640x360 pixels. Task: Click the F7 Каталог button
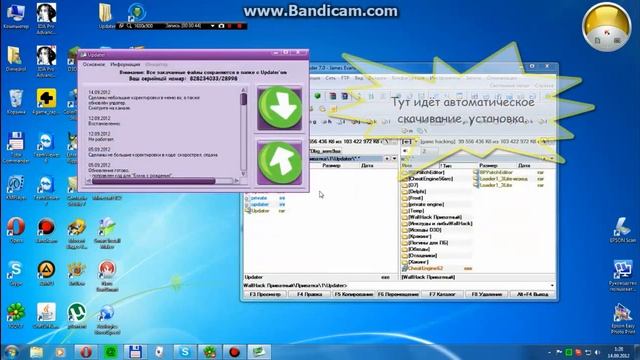tap(442, 294)
